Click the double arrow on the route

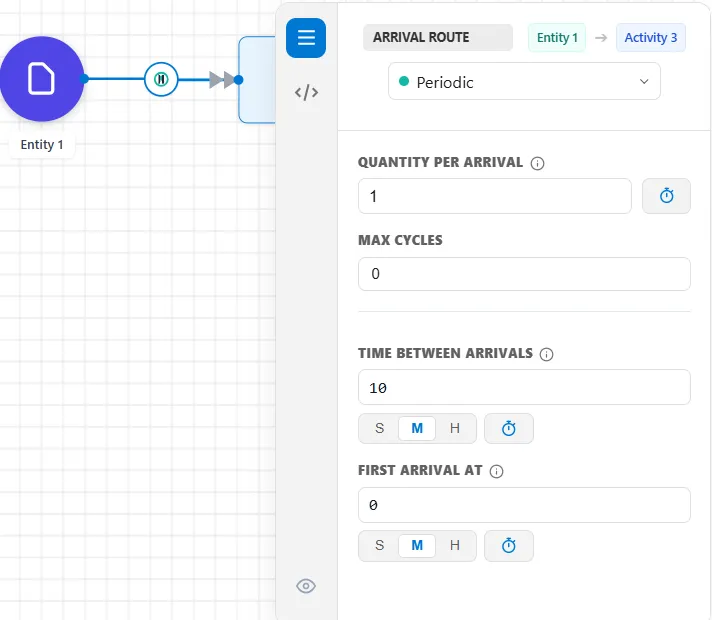(222, 79)
